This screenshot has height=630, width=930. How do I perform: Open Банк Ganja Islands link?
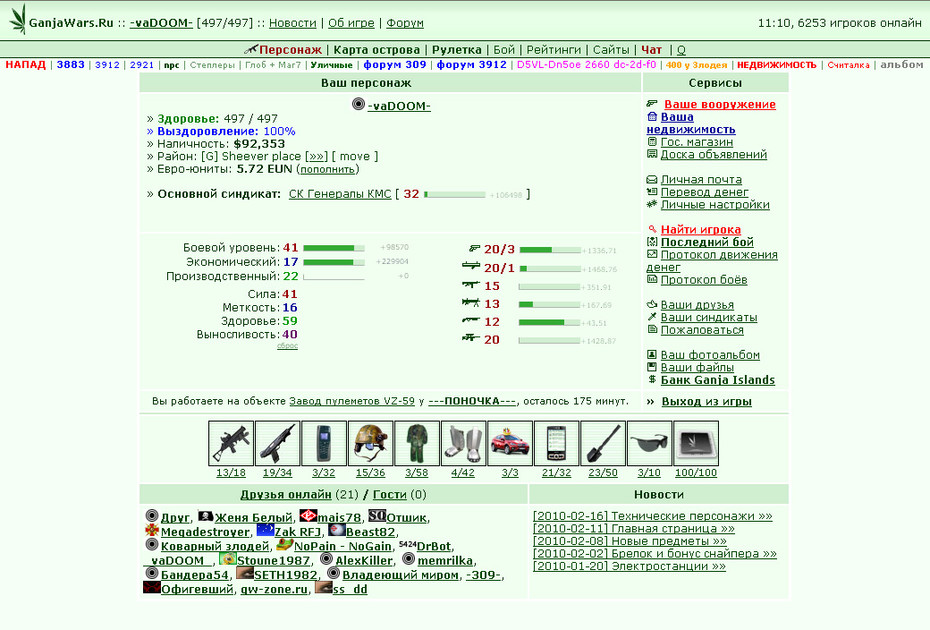pyautogui.click(x=718, y=380)
